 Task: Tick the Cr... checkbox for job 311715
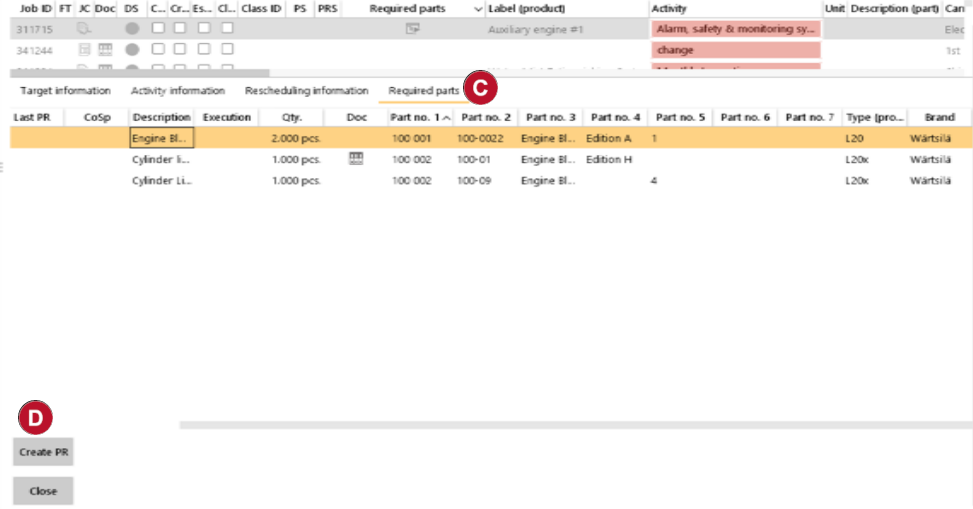point(180,28)
